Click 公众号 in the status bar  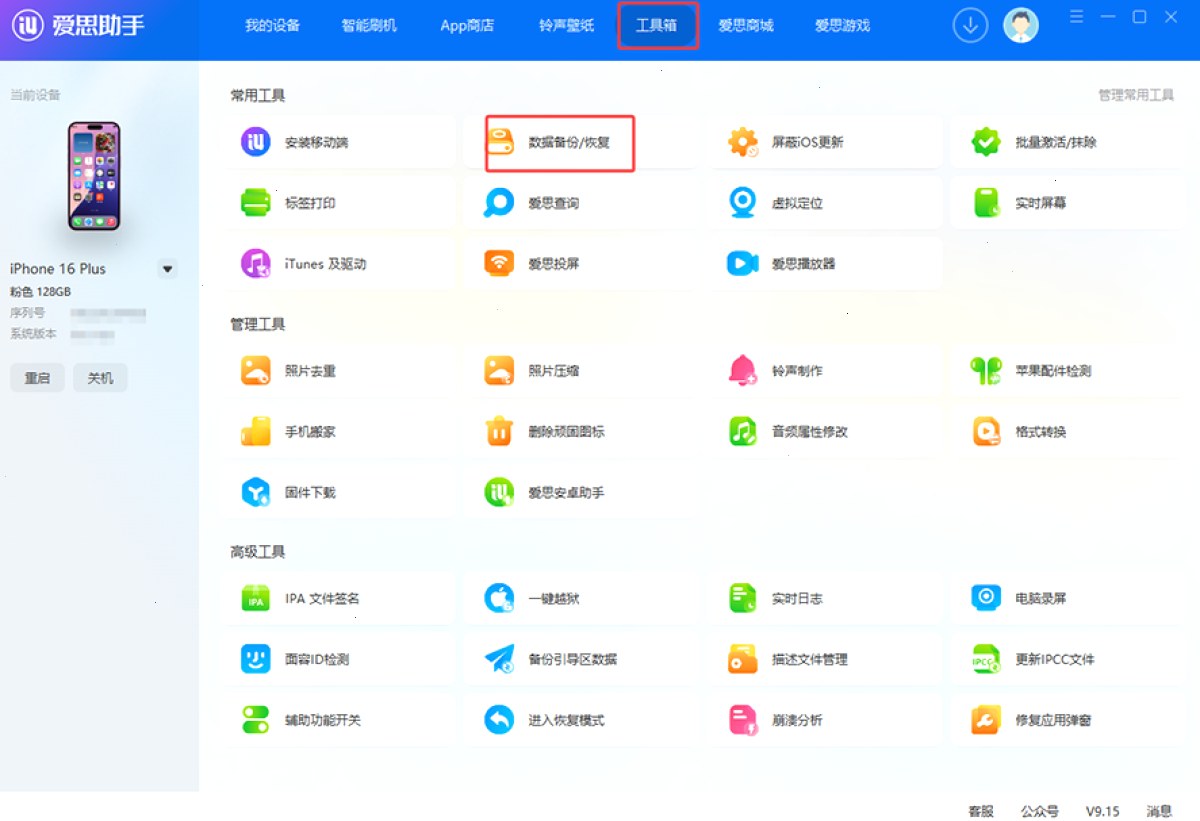tap(1040, 811)
